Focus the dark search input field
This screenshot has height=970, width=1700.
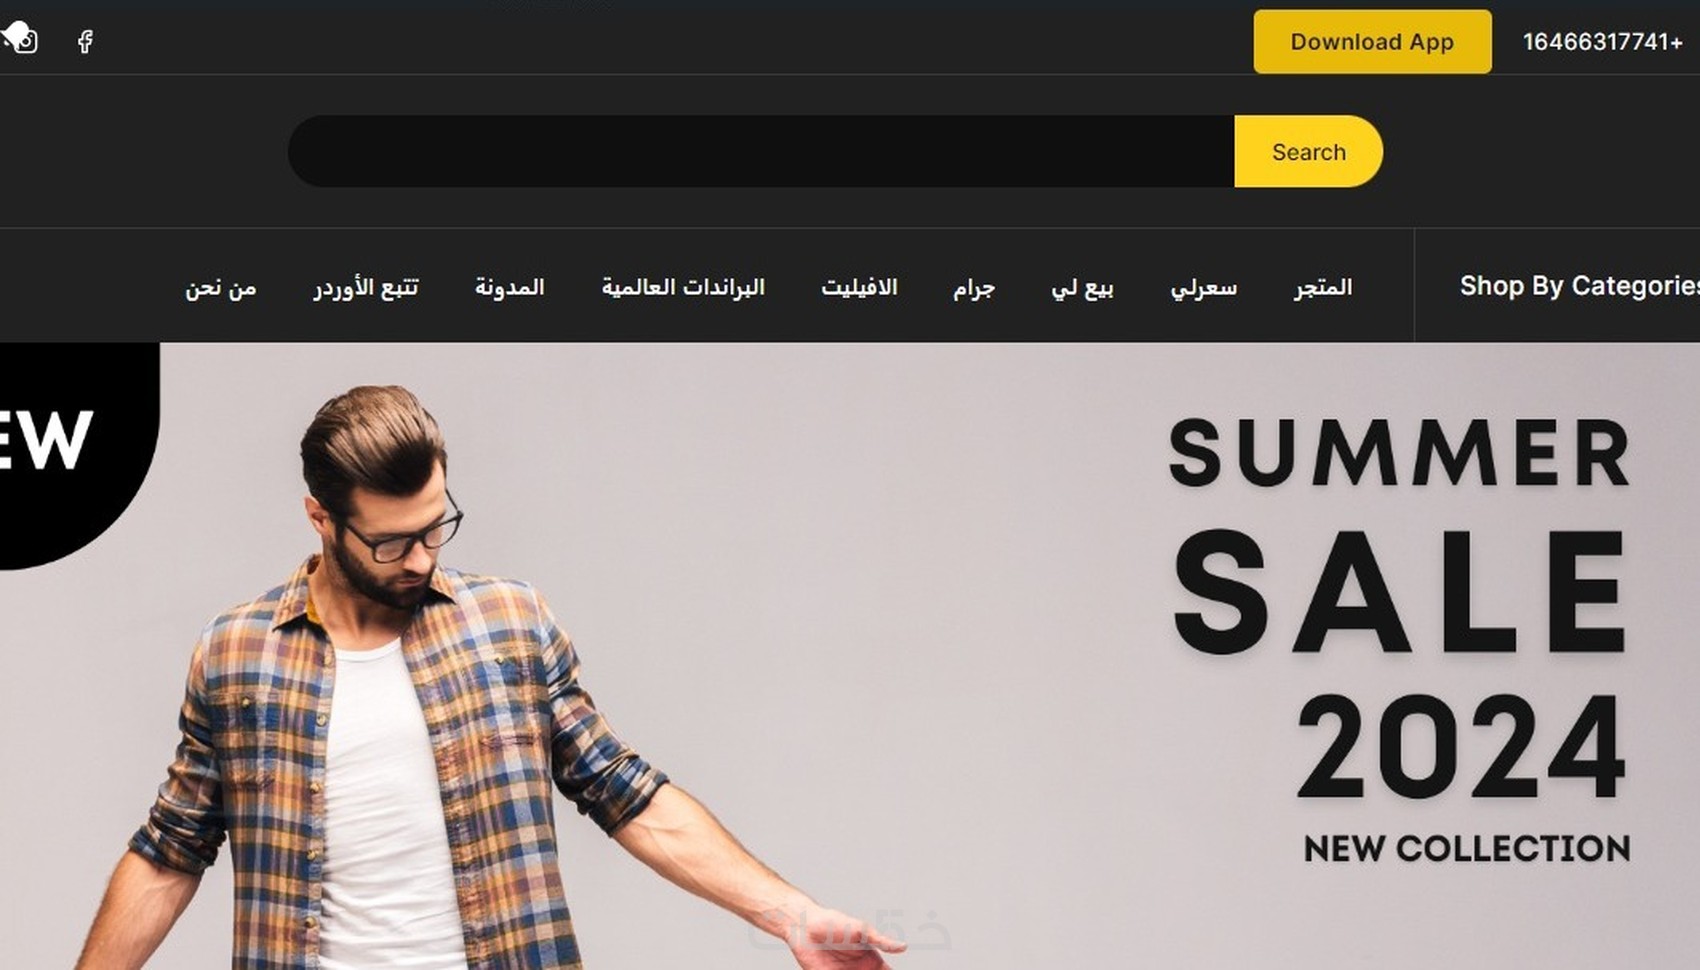(761, 151)
